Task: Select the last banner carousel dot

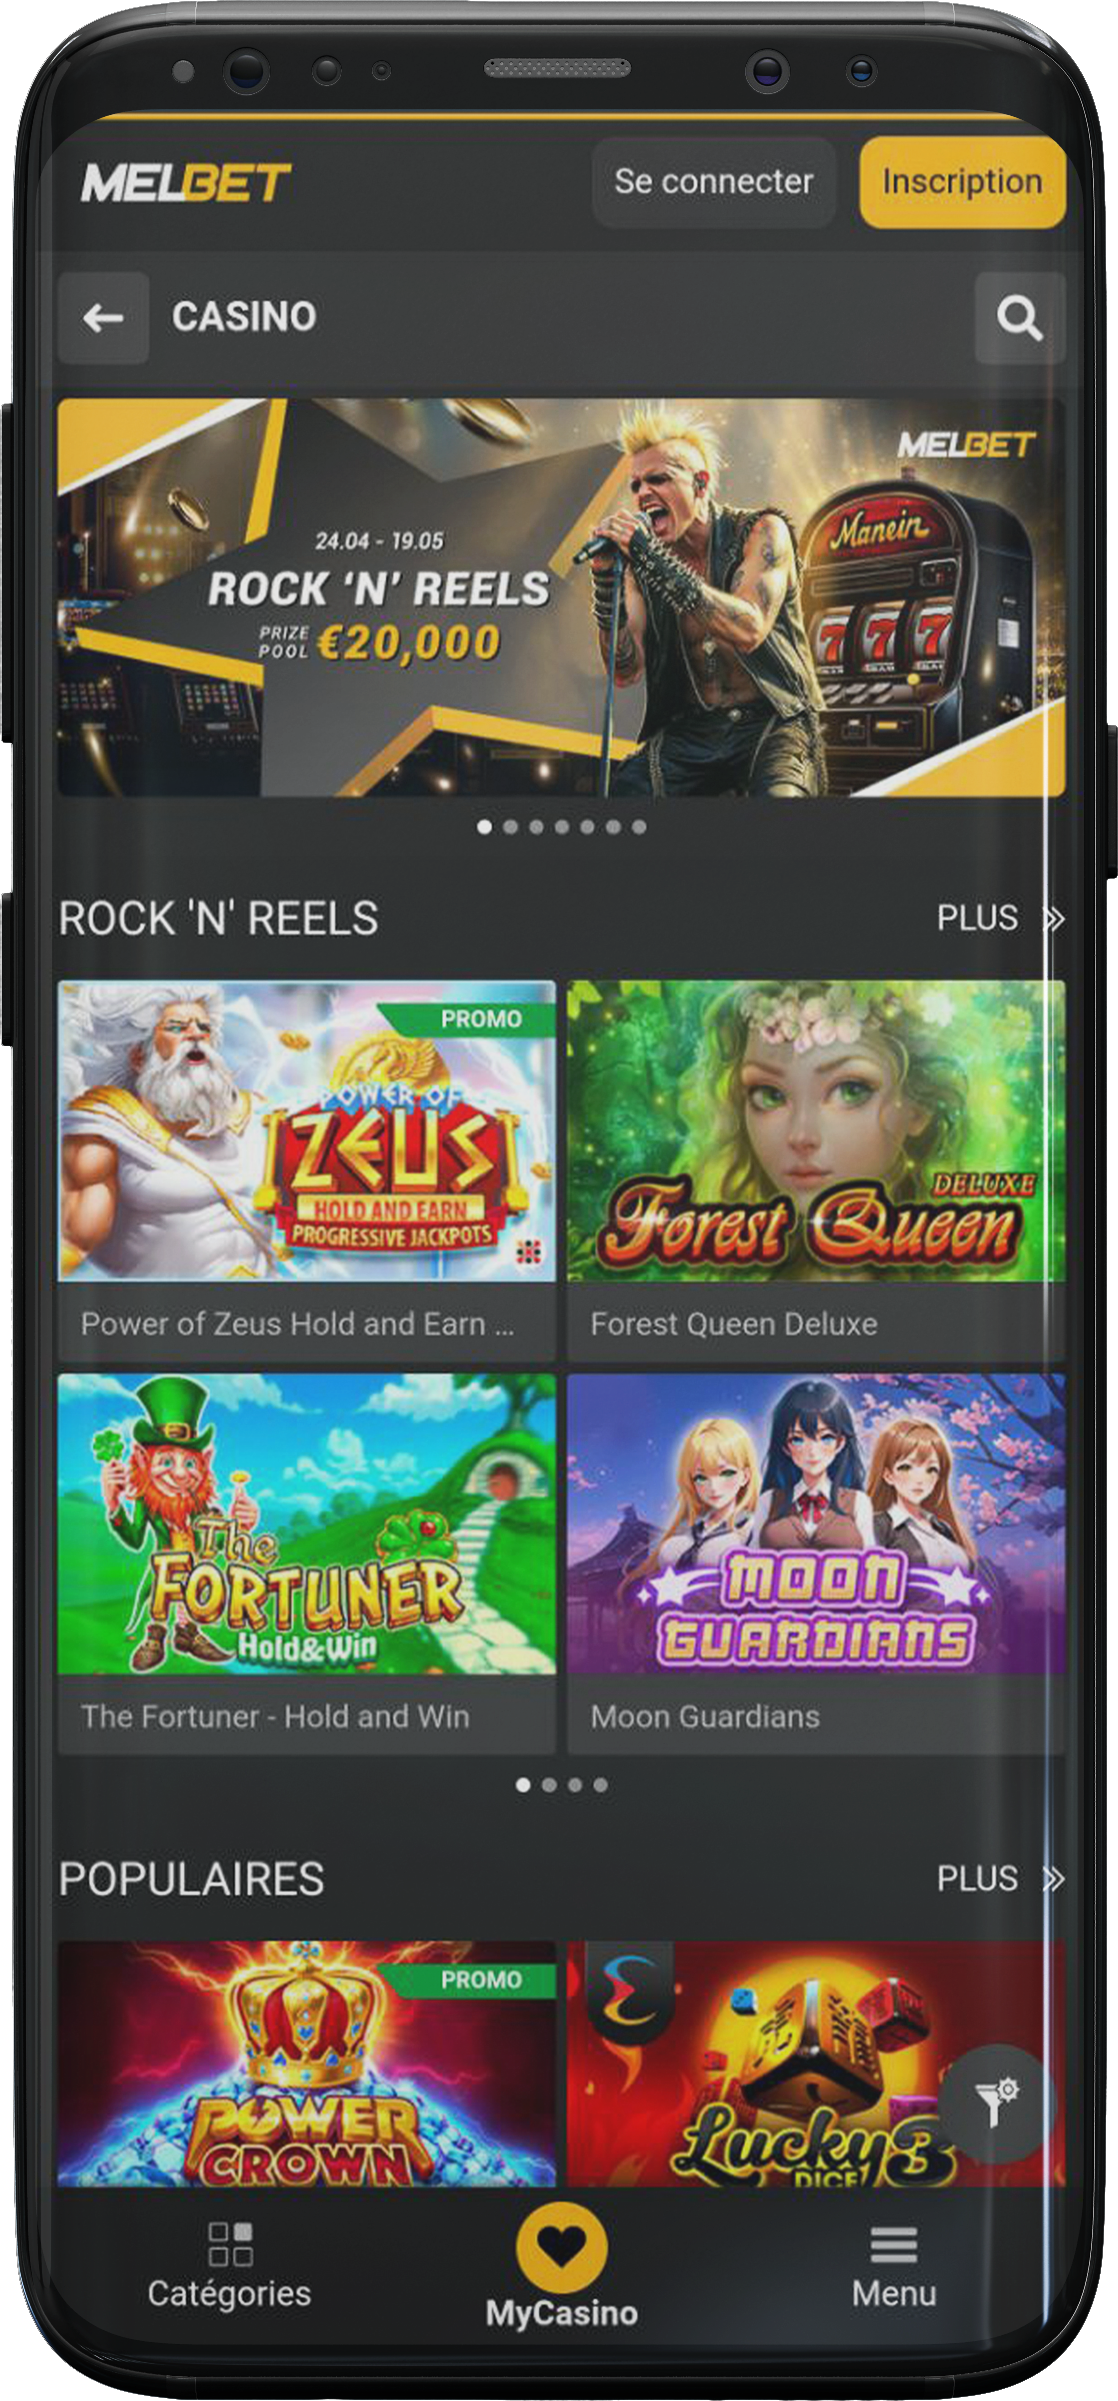Action: [x=639, y=827]
